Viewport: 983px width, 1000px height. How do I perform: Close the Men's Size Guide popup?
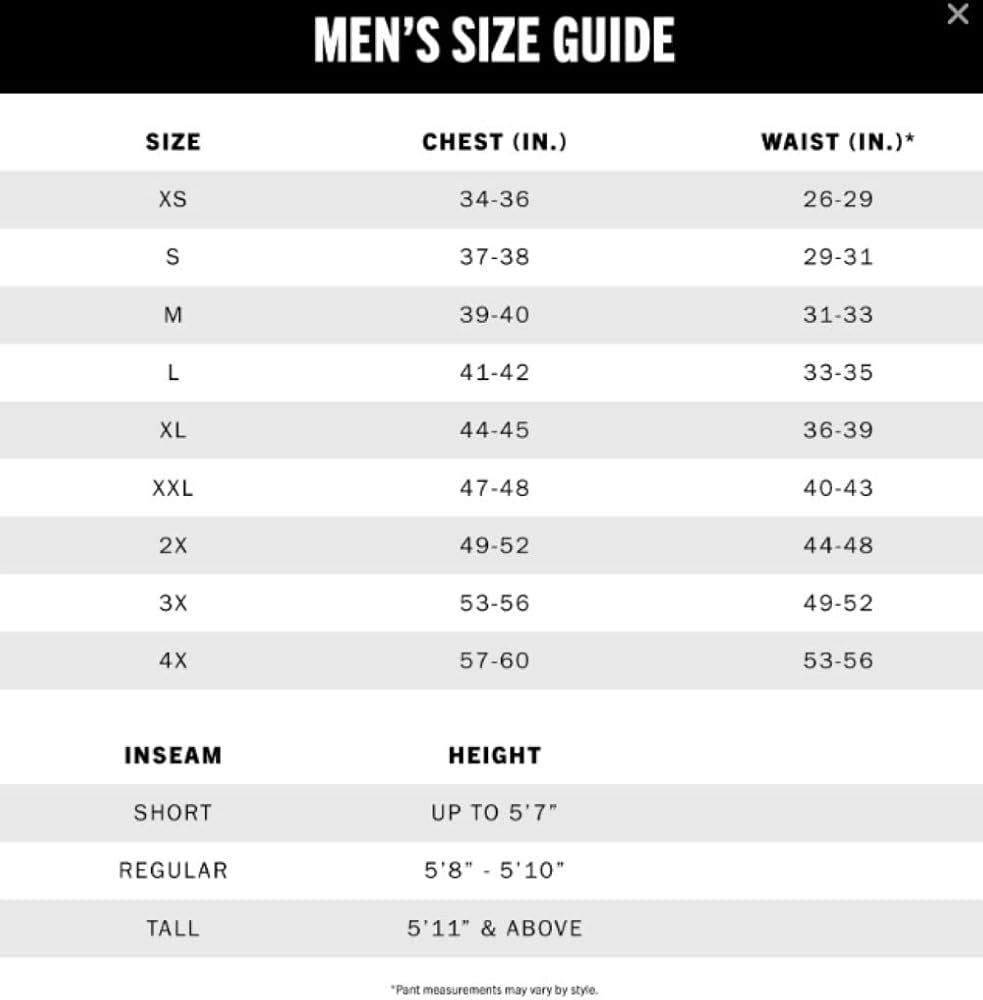point(957,14)
